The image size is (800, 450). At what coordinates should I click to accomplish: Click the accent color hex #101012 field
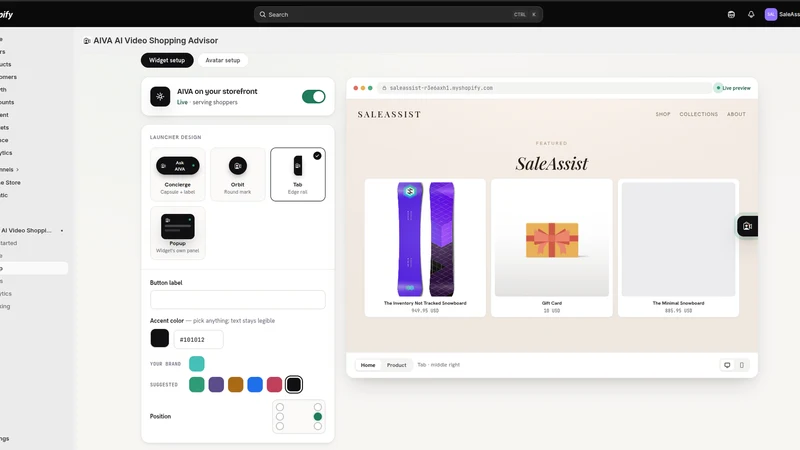(x=198, y=339)
